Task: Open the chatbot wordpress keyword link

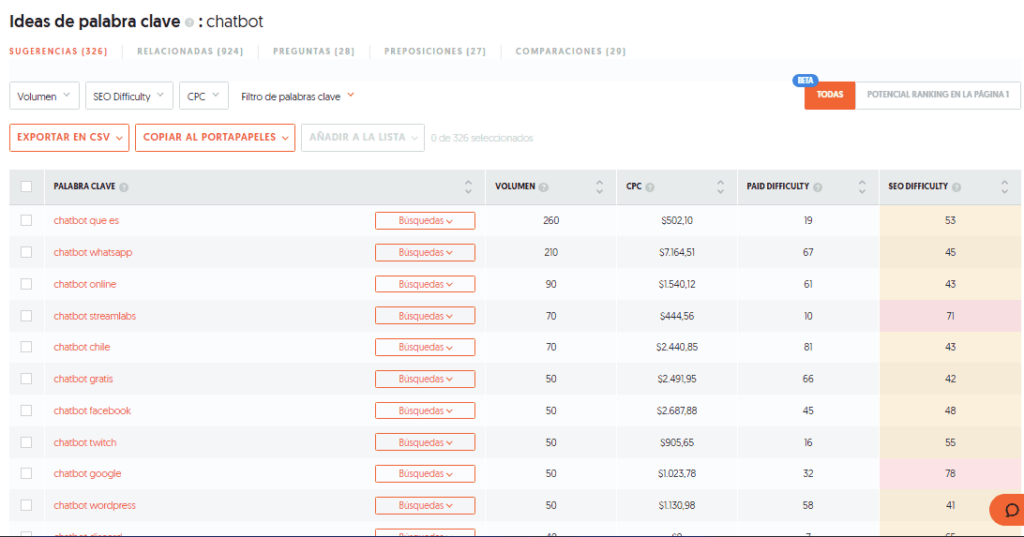Action: [x=95, y=505]
